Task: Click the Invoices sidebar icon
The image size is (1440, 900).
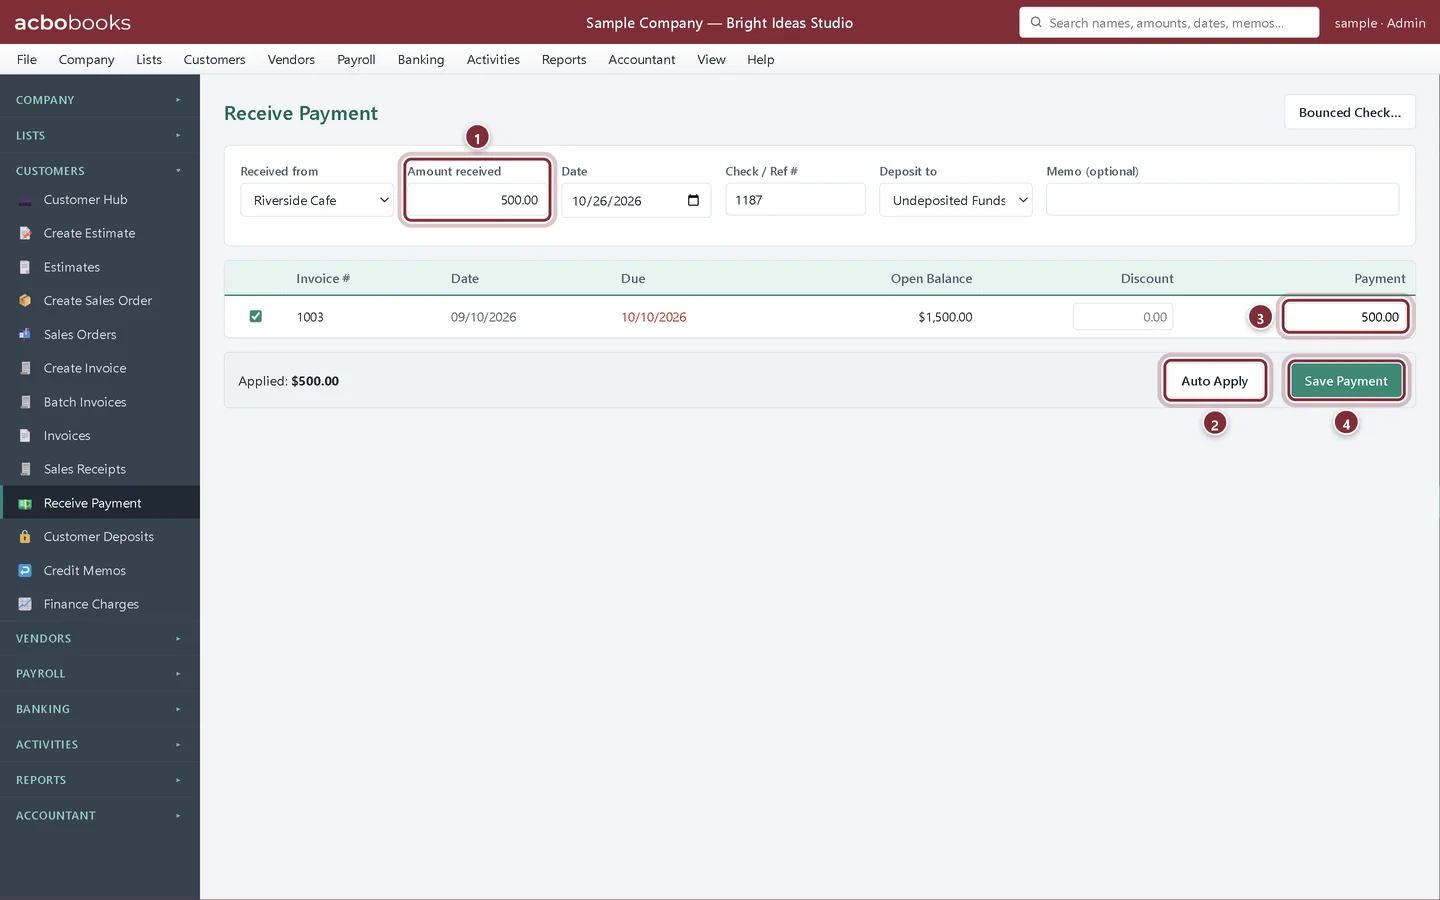Action: (25, 436)
